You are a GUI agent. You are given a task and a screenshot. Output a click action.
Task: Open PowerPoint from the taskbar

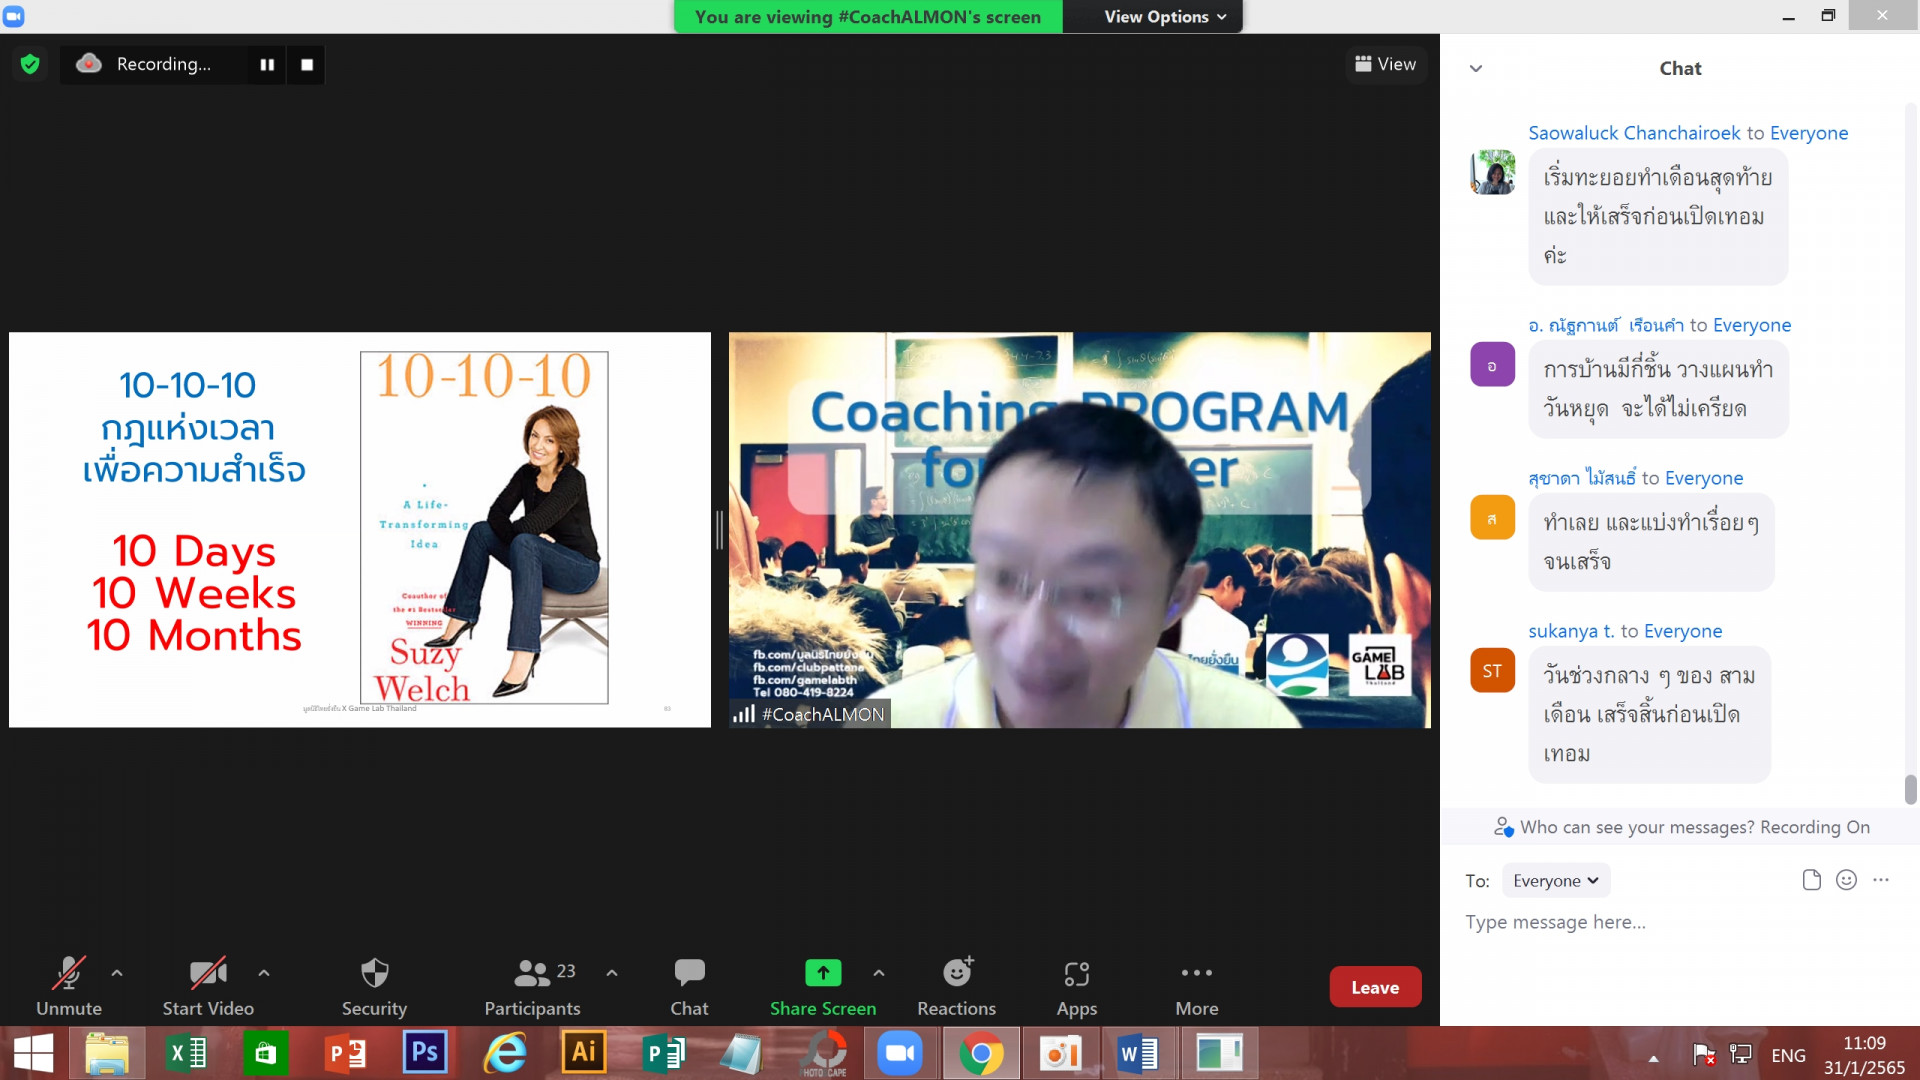coord(345,1053)
